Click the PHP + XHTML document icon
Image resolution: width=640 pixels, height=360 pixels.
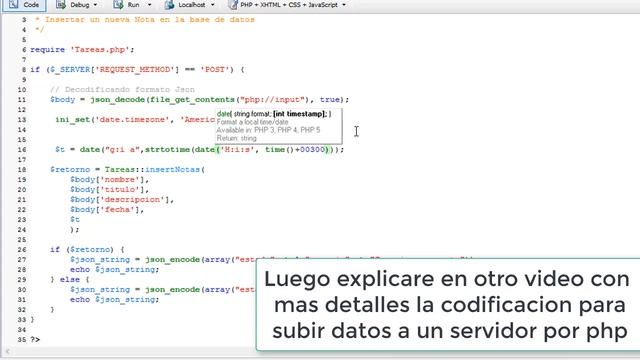(233, 5)
